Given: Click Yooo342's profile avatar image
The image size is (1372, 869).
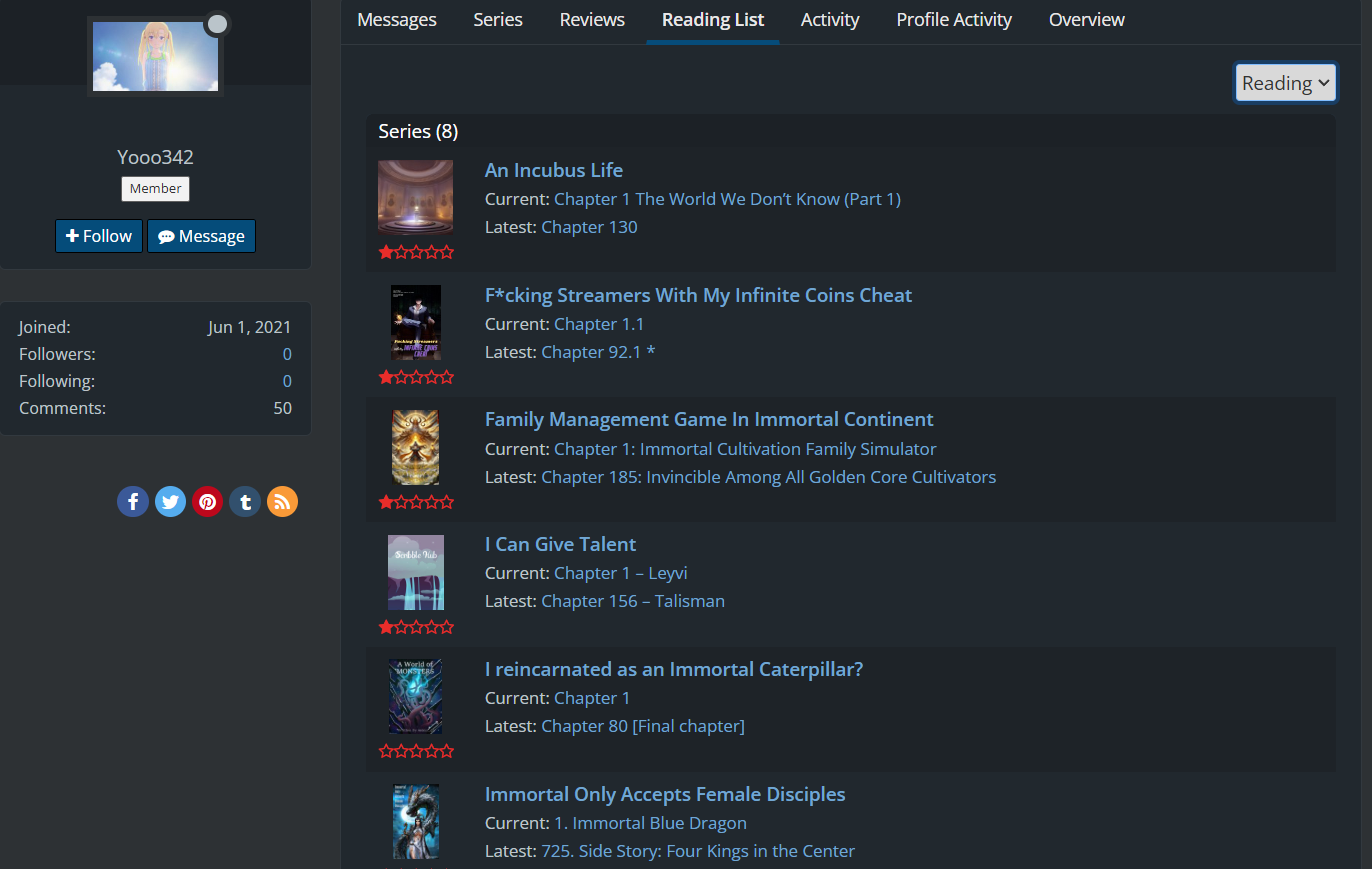Looking at the screenshot, I should coord(155,56).
